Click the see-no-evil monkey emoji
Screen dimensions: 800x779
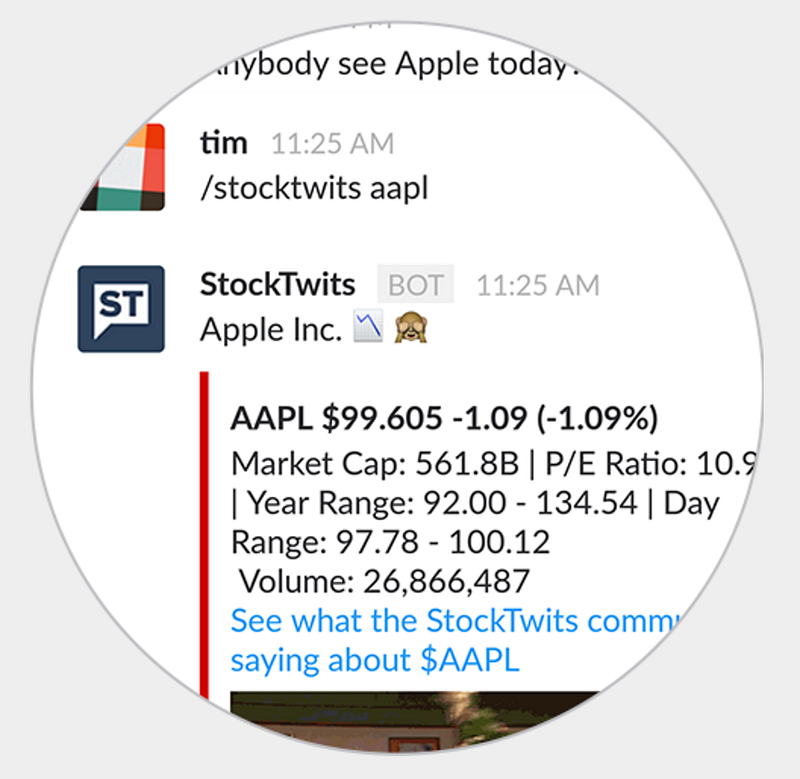(411, 329)
